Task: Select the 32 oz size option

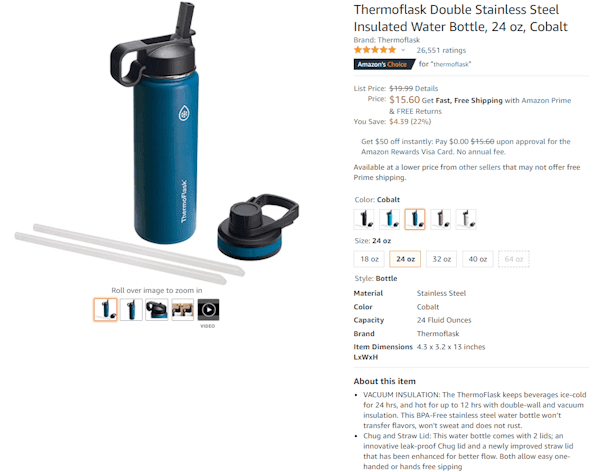Action: pyautogui.click(x=441, y=259)
